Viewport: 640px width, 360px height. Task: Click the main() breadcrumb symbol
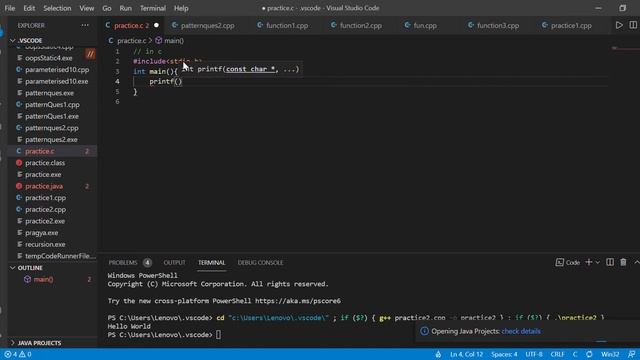click(x=170, y=40)
